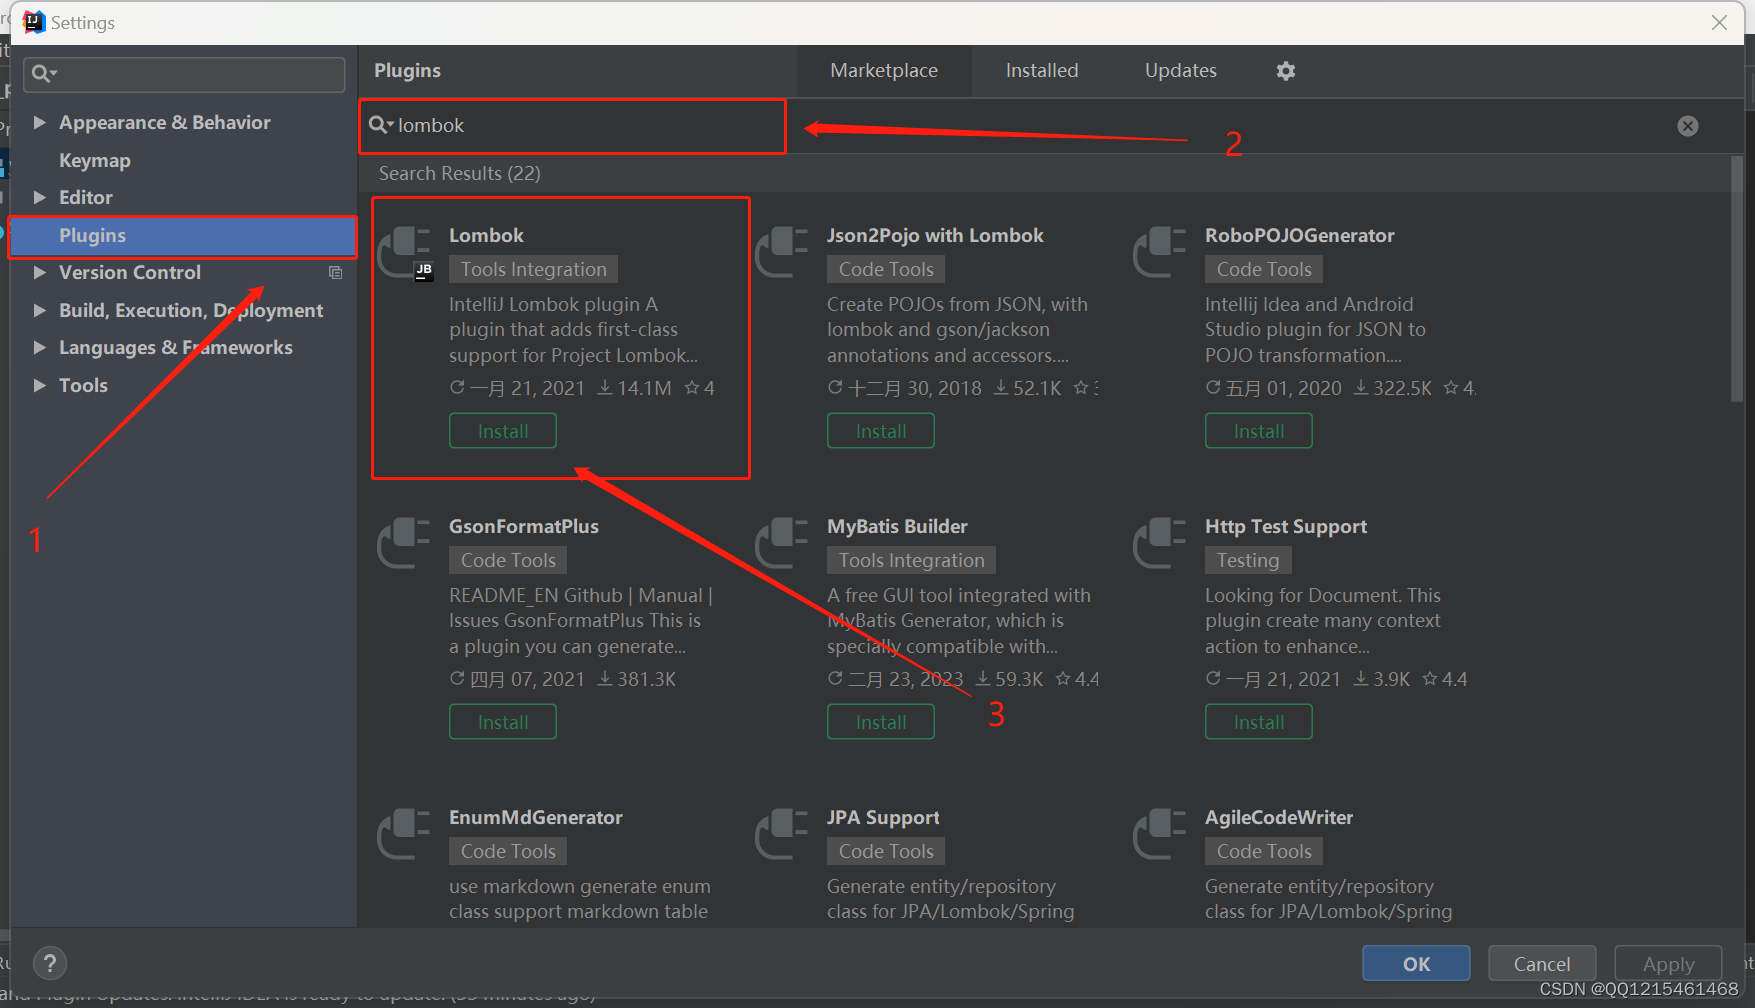The width and height of the screenshot is (1755, 1008).
Task: Click the RoboPOJOGenerator plugin icon
Action: 1160,252
